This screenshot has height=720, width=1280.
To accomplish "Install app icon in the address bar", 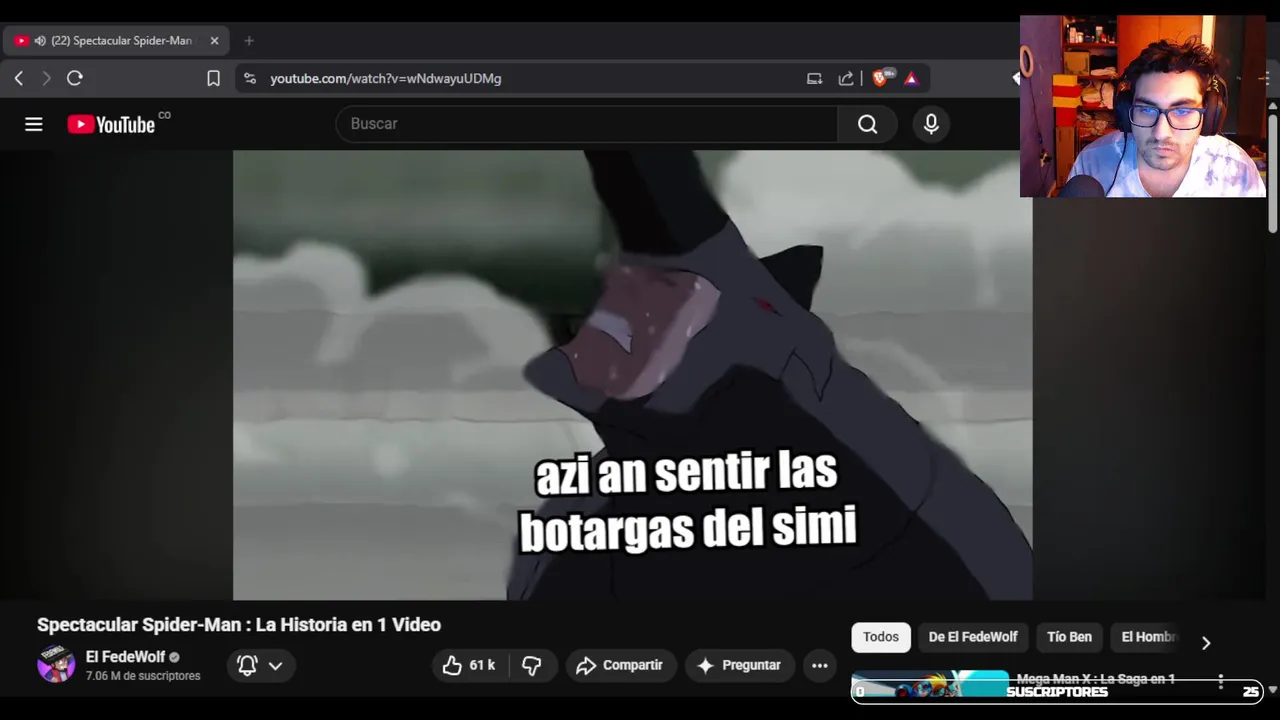I will click(814, 78).
